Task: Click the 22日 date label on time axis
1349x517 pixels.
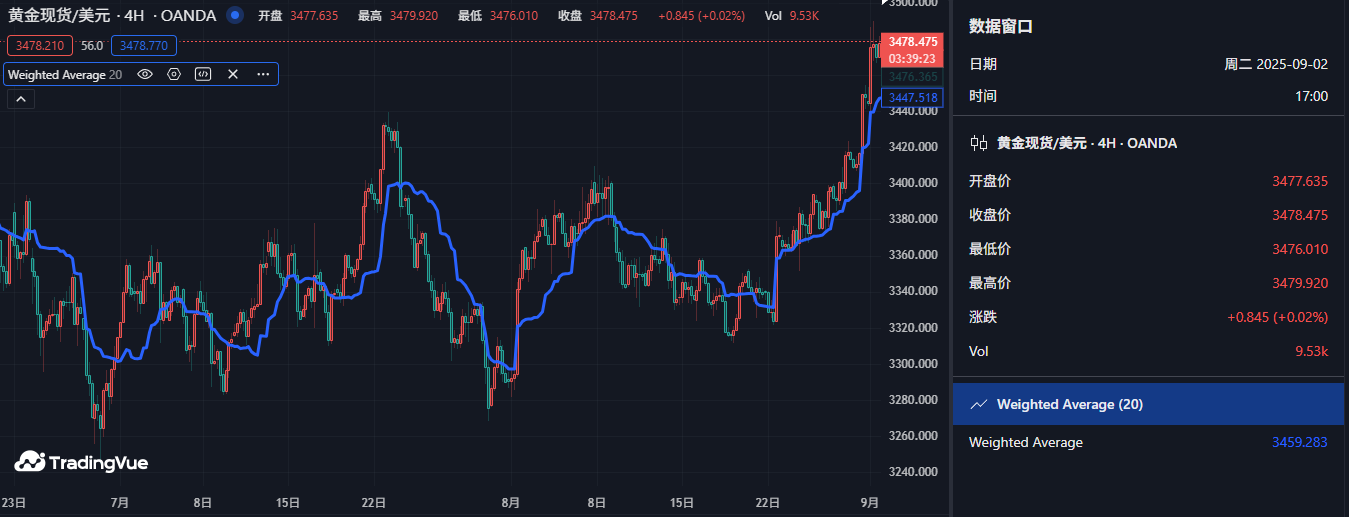Action: (x=374, y=502)
